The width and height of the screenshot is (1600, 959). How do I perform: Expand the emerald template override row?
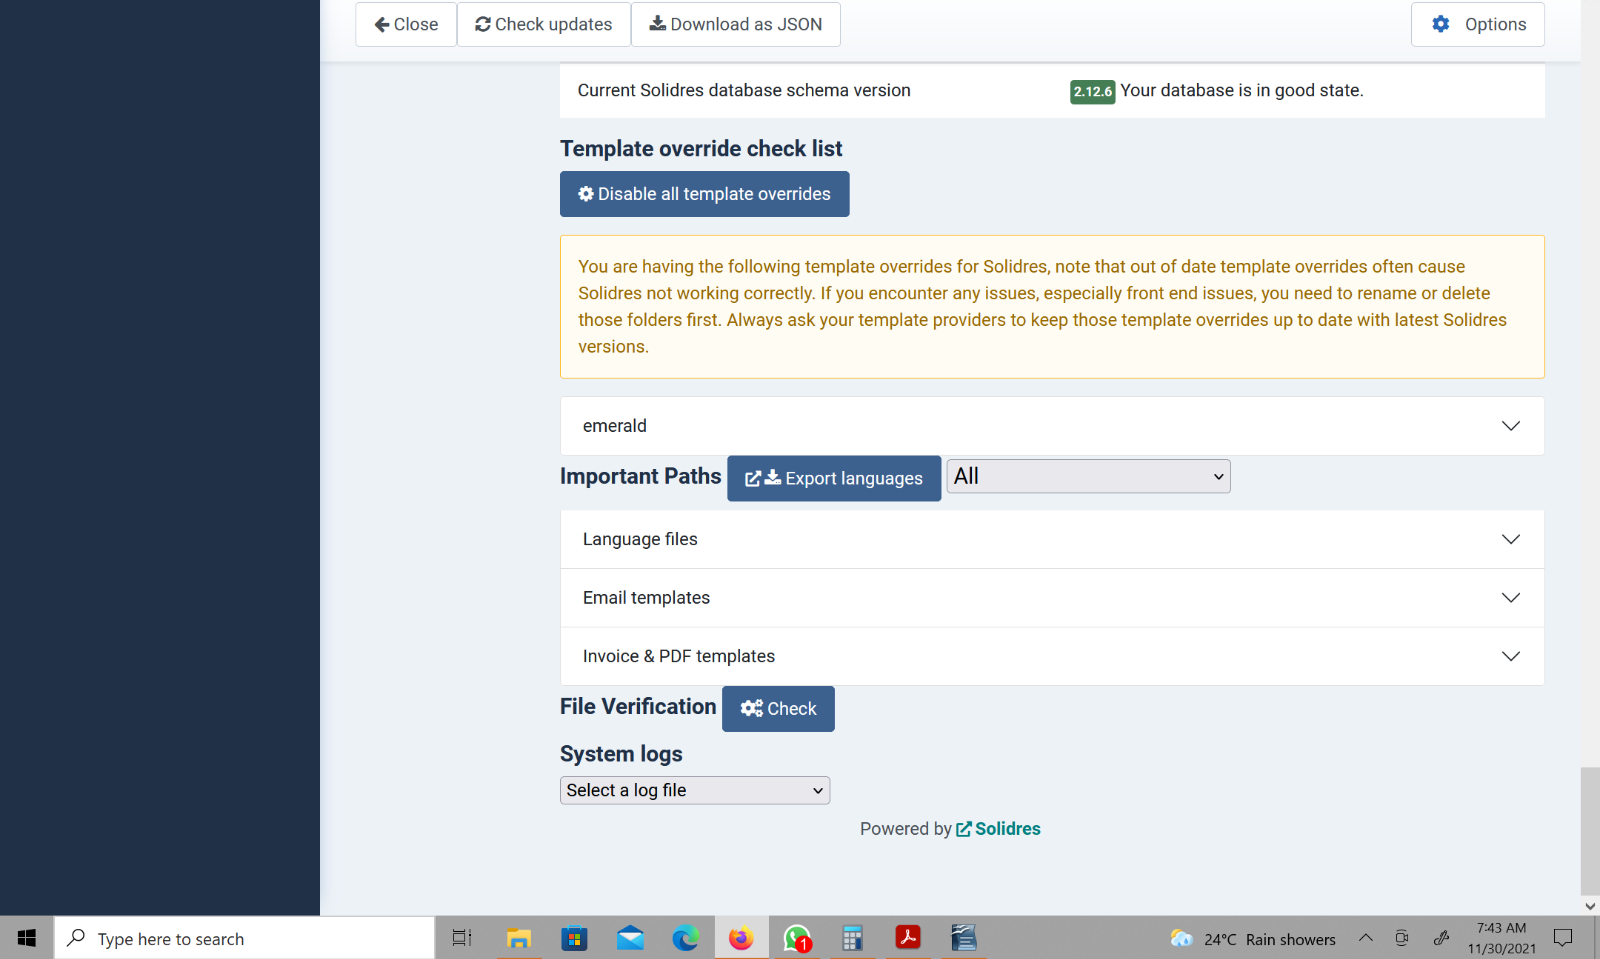[1051, 426]
